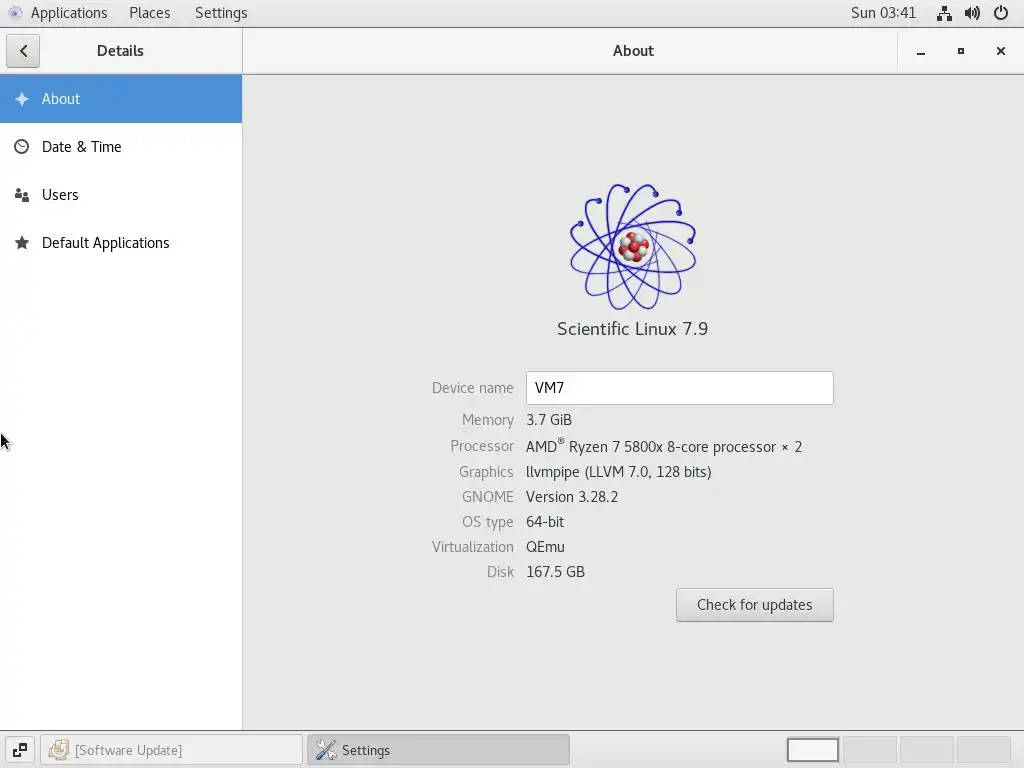Click the star icon beside Default Applications
The image size is (1024, 768).
click(22, 243)
